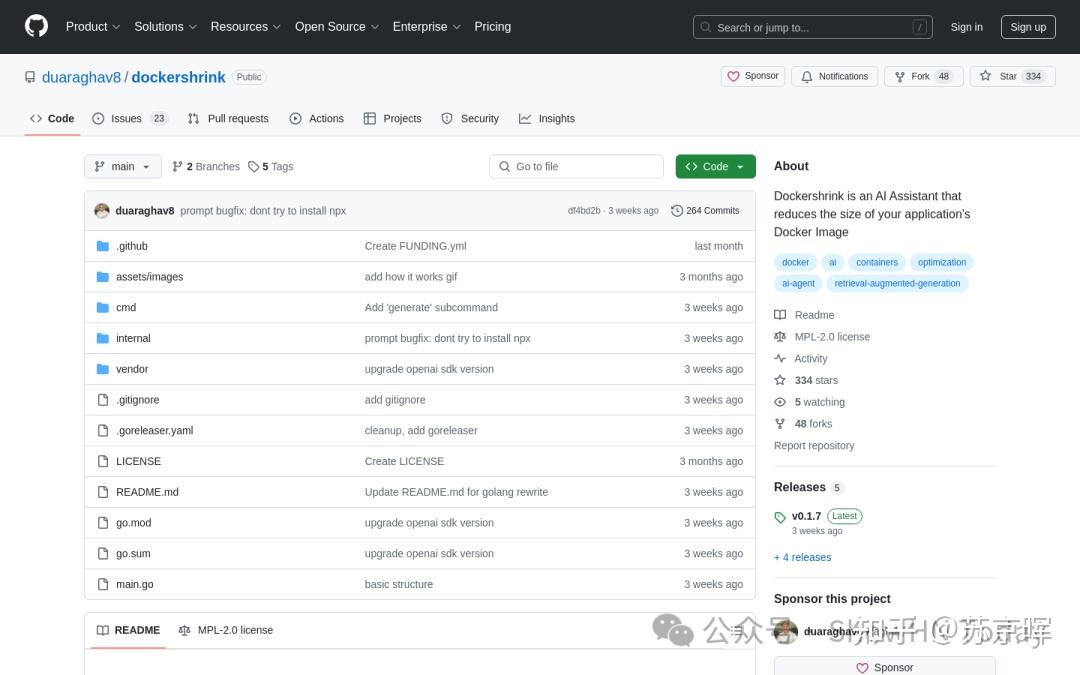Open the Issues tab bug icon

tap(97, 118)
